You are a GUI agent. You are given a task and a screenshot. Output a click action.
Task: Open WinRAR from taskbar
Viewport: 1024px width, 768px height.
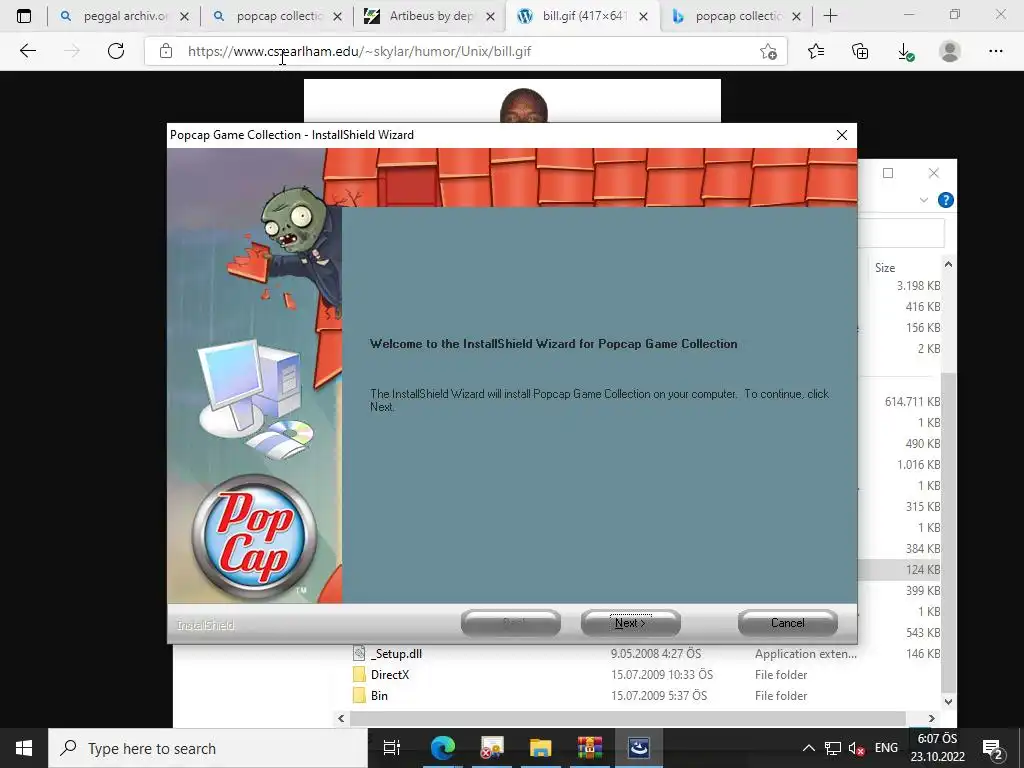[x=589, y=748]
